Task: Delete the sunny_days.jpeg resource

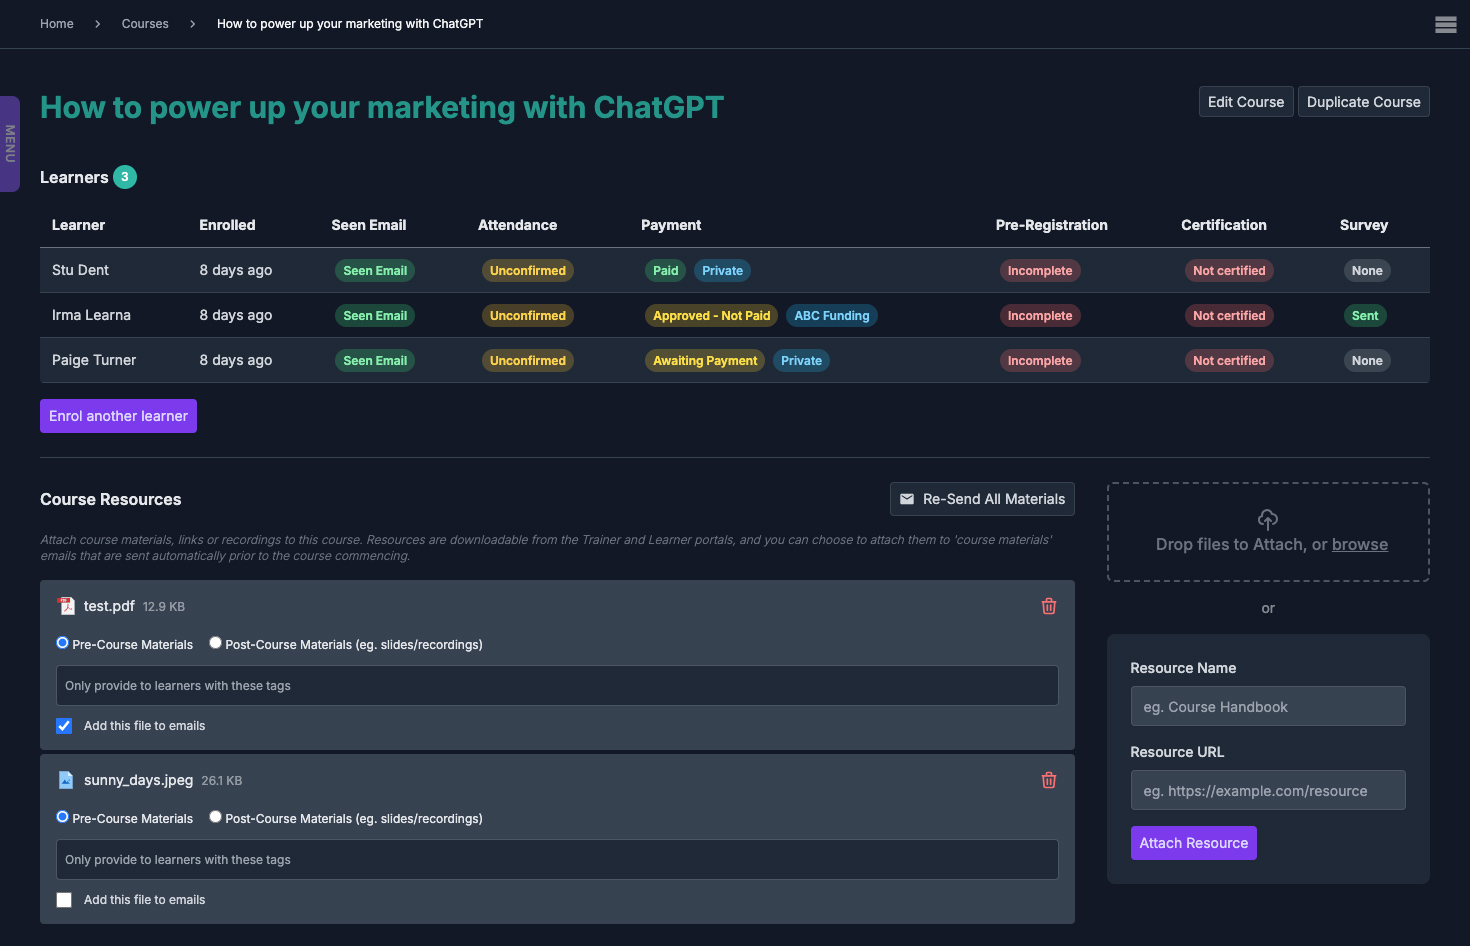Action: [x=1048, y=780]
